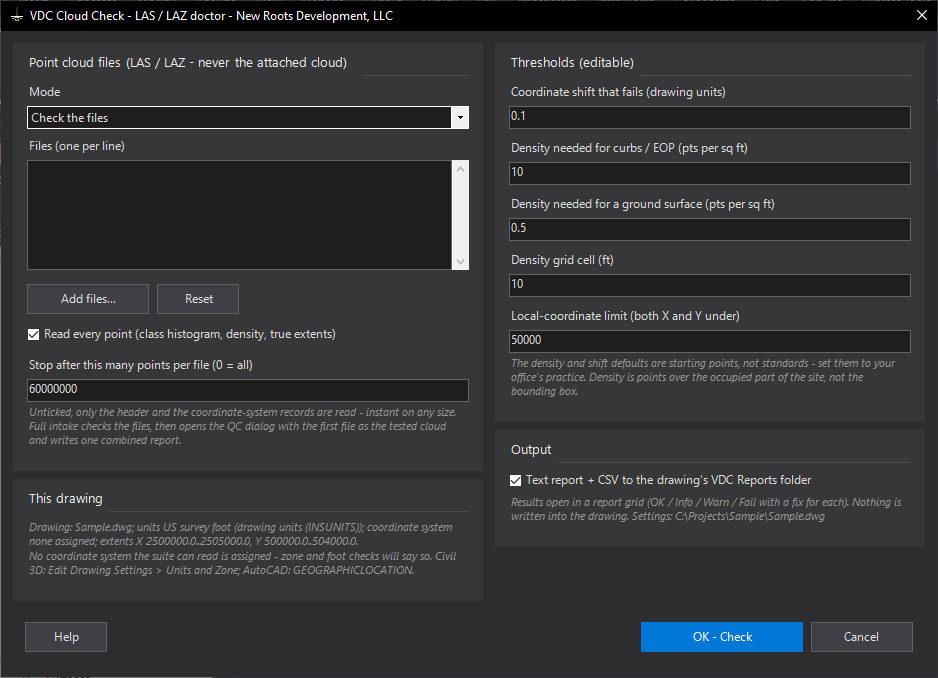
Task: Confirm with OK - Check button
Action: click(721, 637)
